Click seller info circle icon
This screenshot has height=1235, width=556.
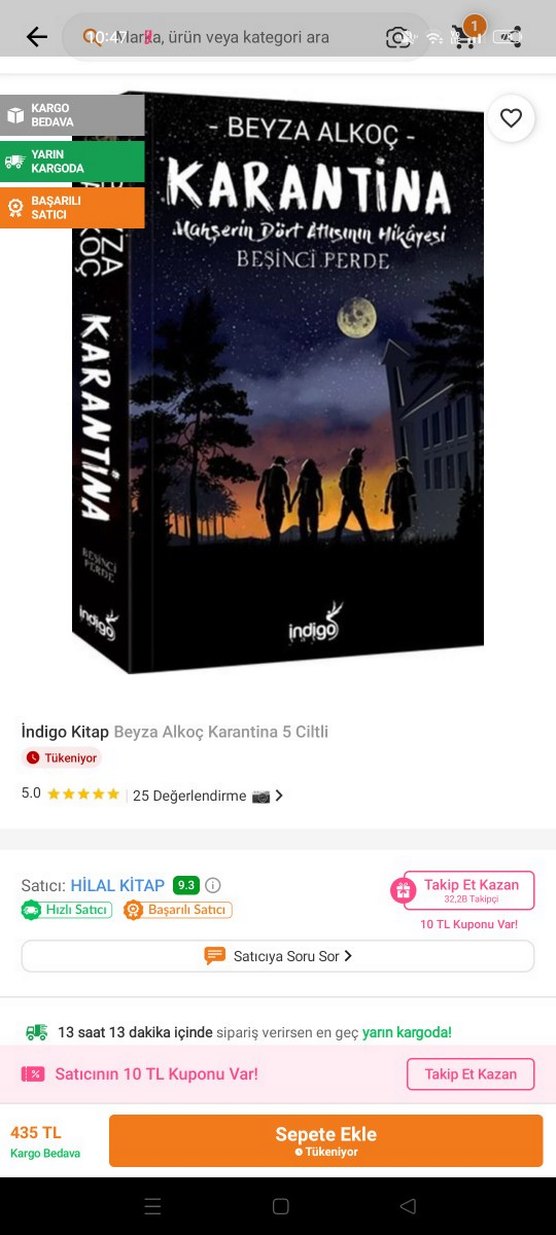(x=213, y=885)
